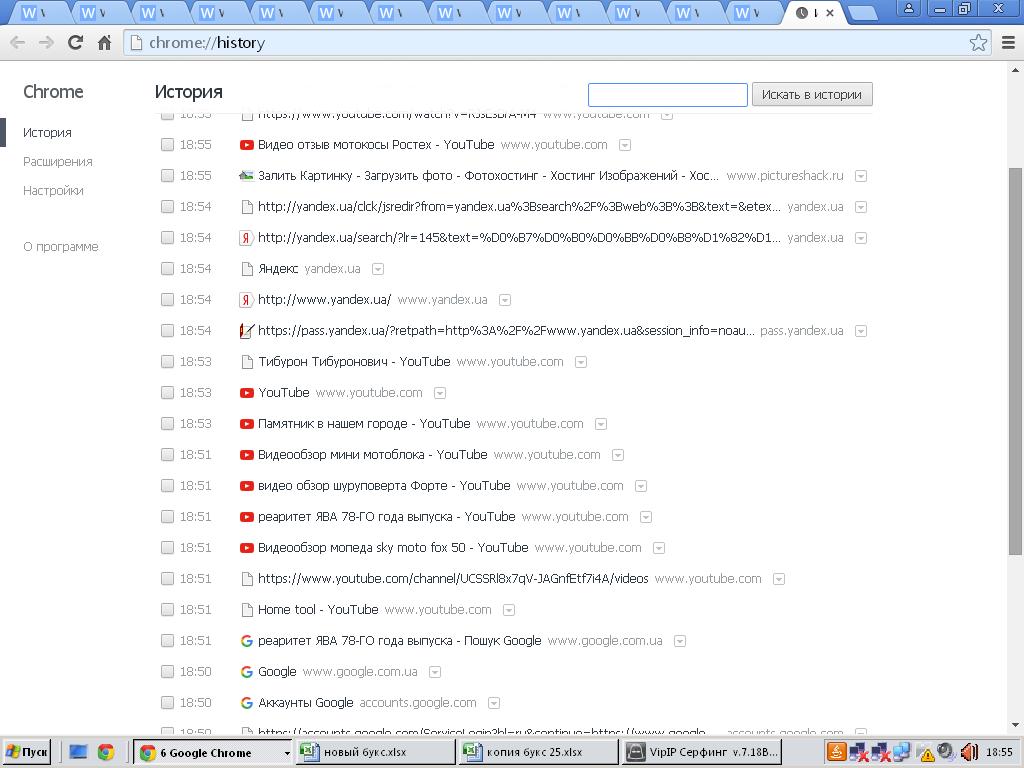Click the Java tray icon
The height and width of the screenshot is (768, 1024).
coord(835,752)
